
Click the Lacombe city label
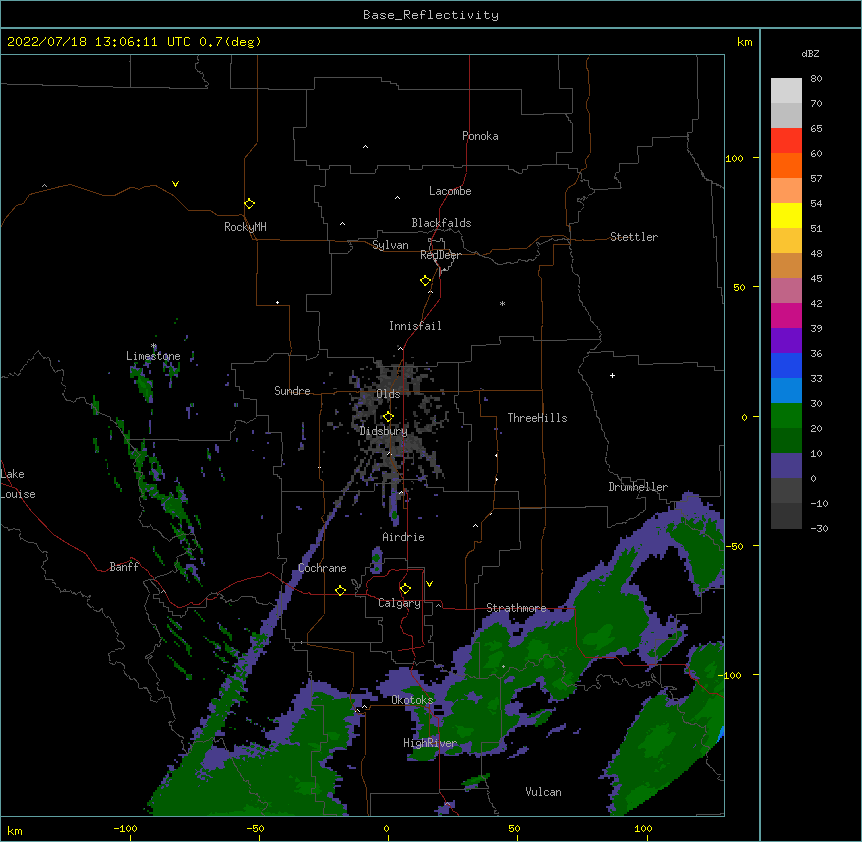click(x=450, y=191)
